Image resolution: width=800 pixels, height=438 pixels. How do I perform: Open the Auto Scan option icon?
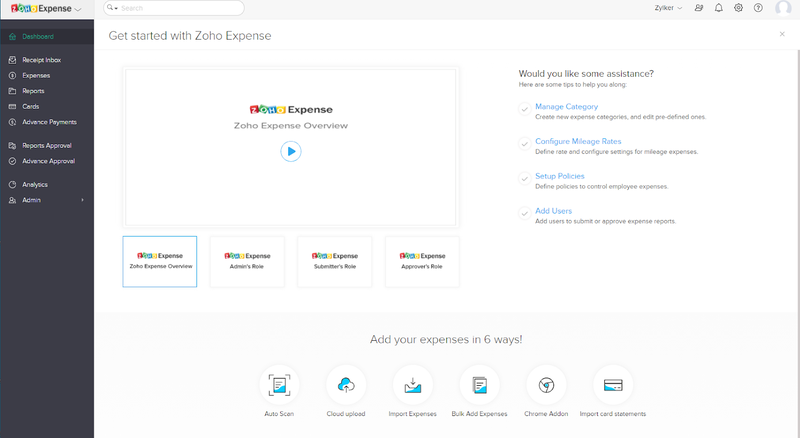pos(279,385)
